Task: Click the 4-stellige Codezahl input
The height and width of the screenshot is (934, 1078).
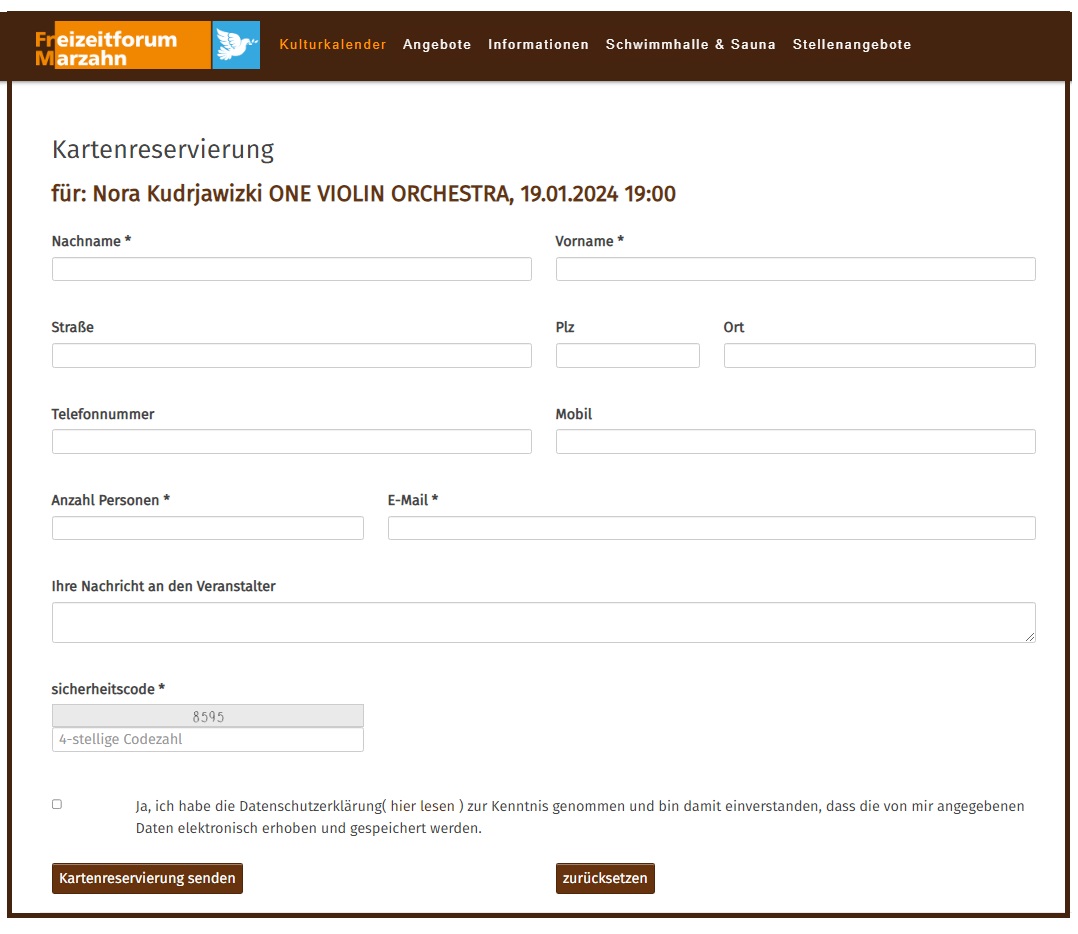Action: pos(208,740)
